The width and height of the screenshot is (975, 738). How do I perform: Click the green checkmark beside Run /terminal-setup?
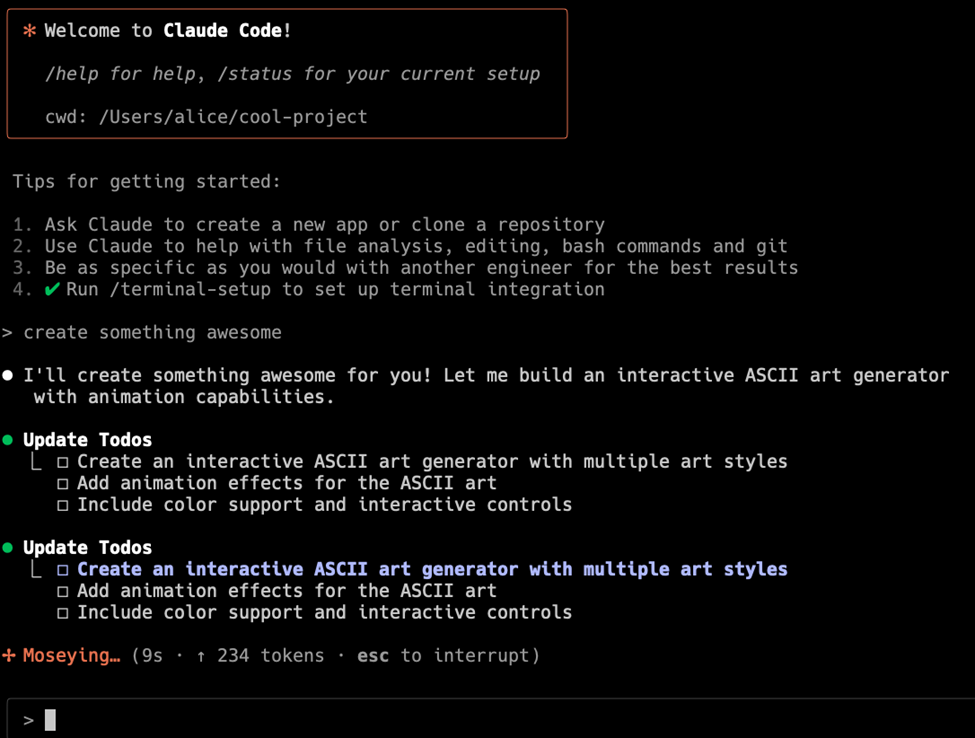(52, 290)
